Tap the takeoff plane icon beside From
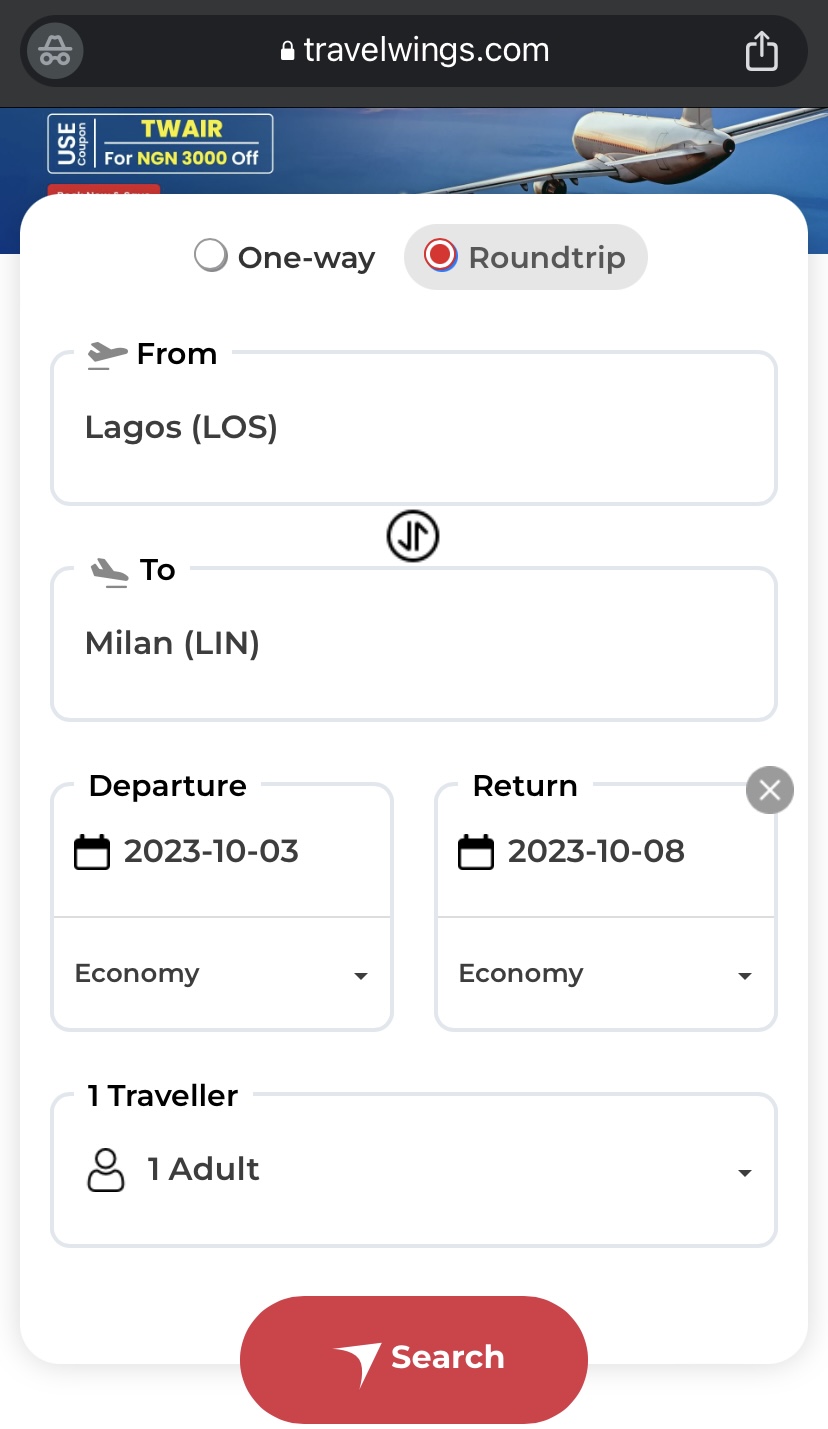Screen dimensions: 828x1429 [107, 354]
